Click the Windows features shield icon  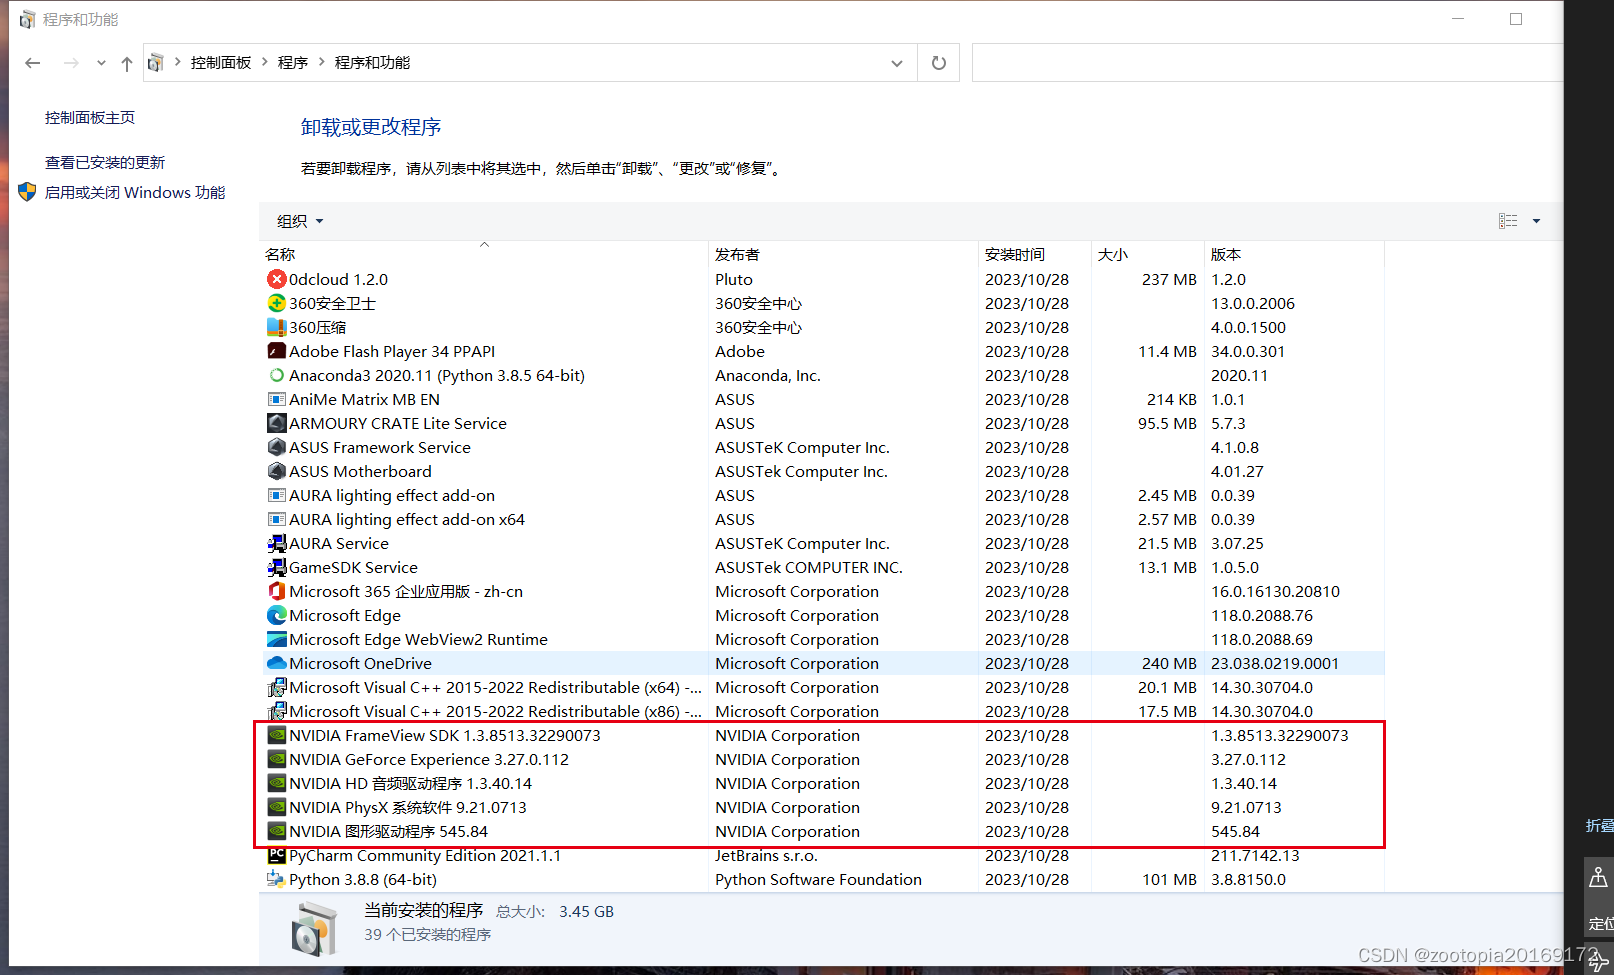pos(27,192)
